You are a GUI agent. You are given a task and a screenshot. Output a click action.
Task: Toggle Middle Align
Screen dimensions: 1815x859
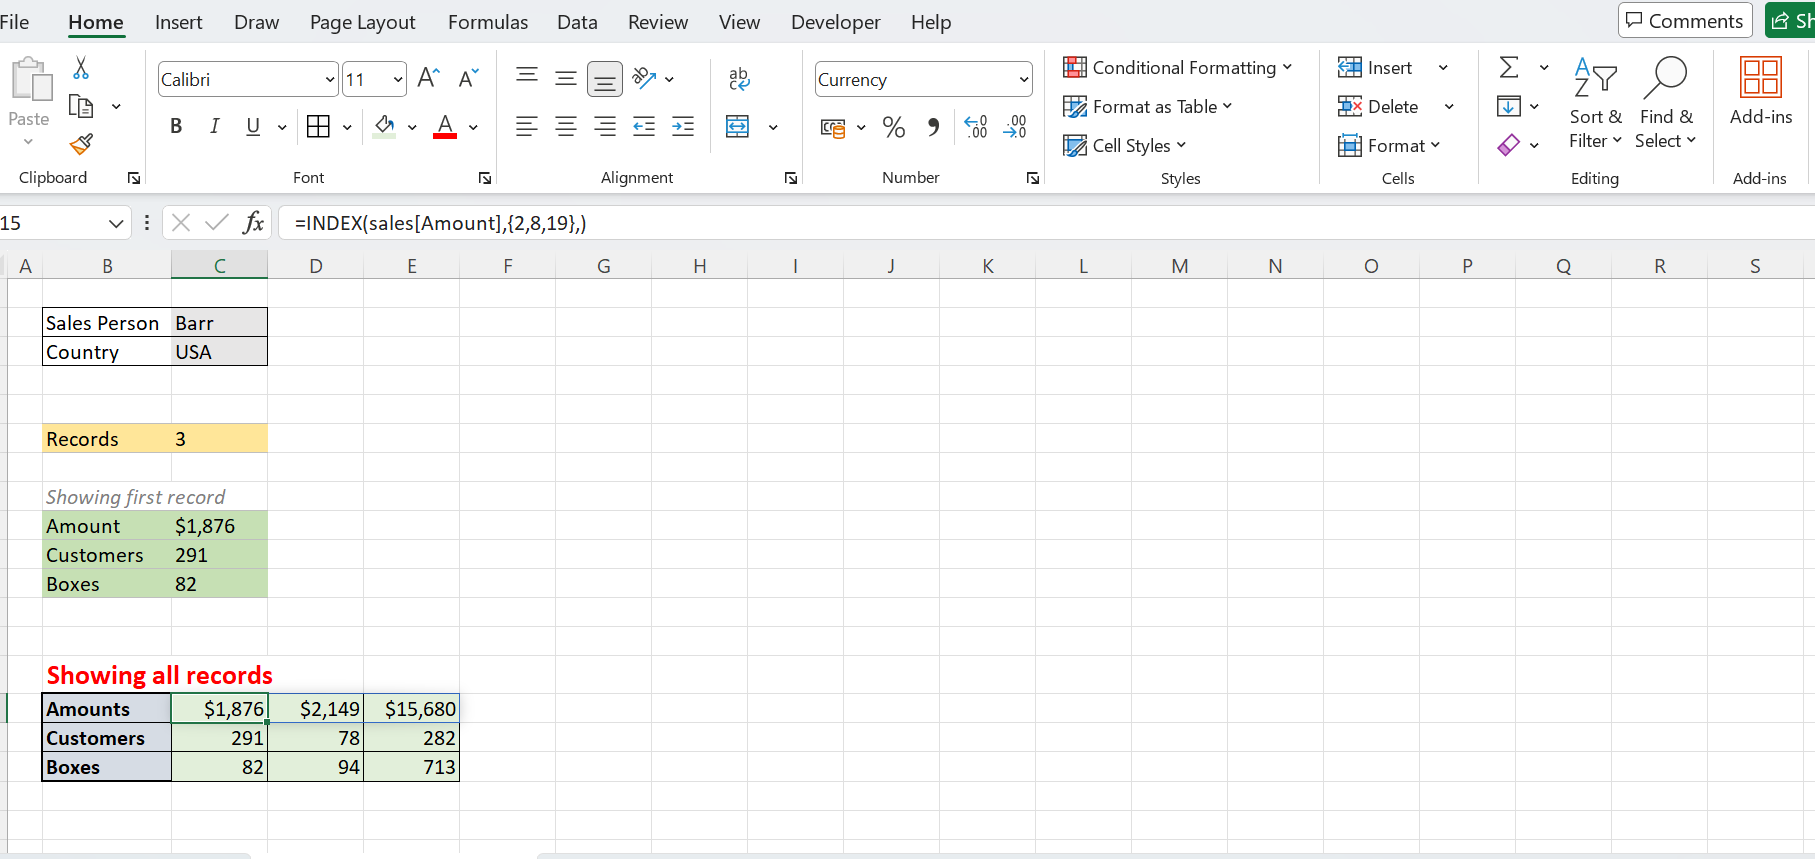[x=566, y=78]
